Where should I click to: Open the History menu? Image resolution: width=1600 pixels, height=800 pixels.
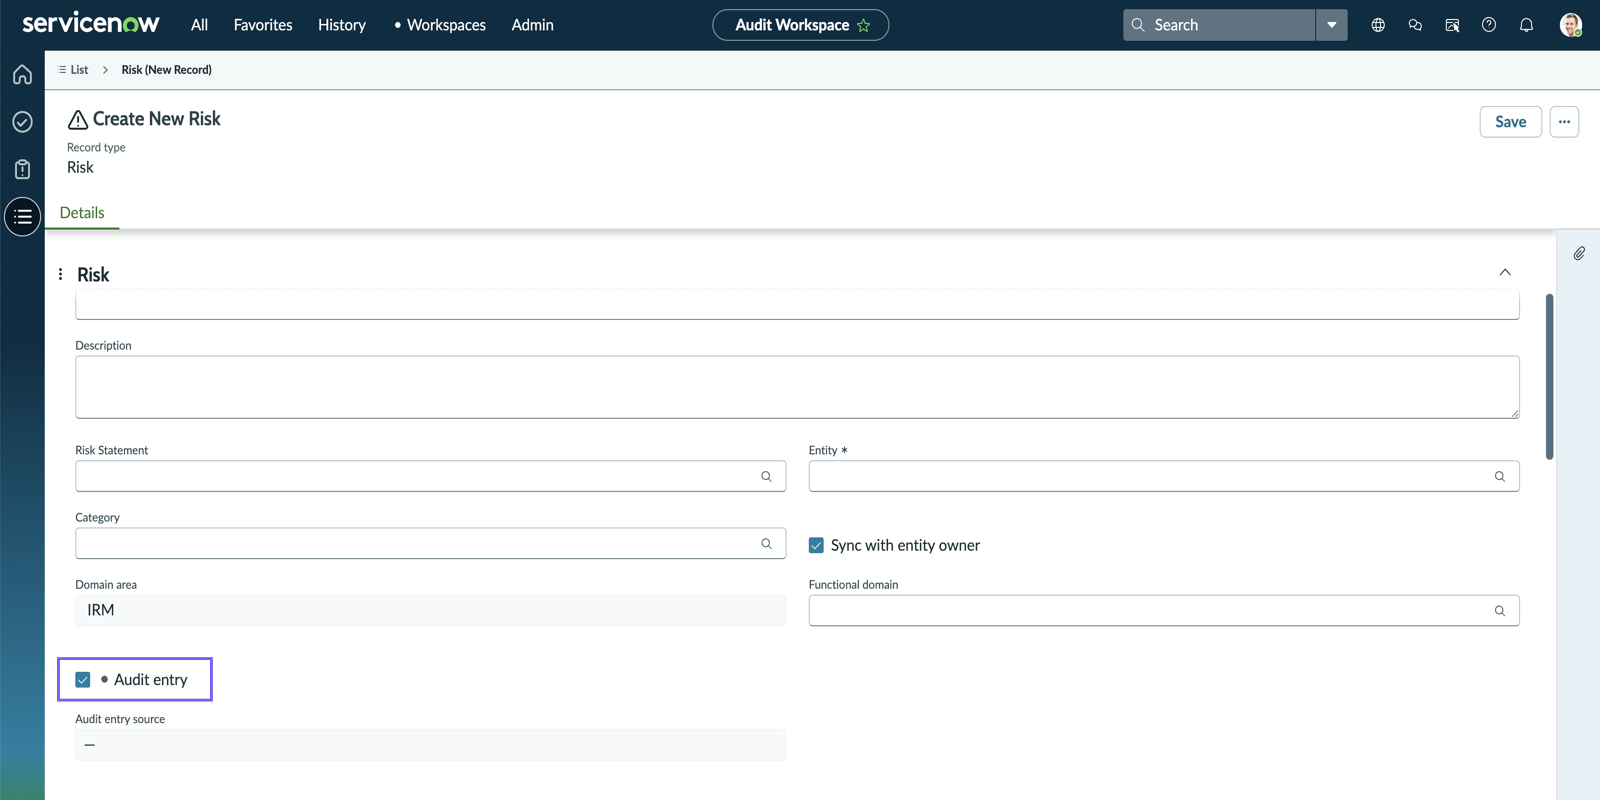342,25
